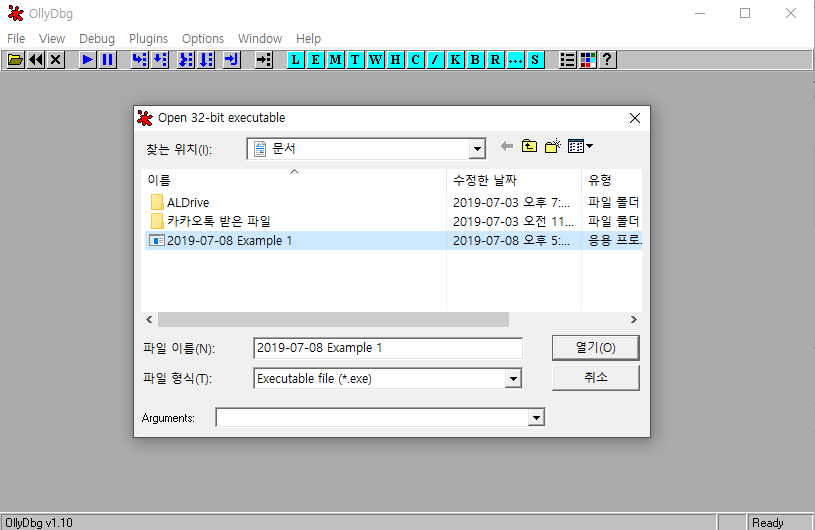Open the File menu

coord(16,38)
